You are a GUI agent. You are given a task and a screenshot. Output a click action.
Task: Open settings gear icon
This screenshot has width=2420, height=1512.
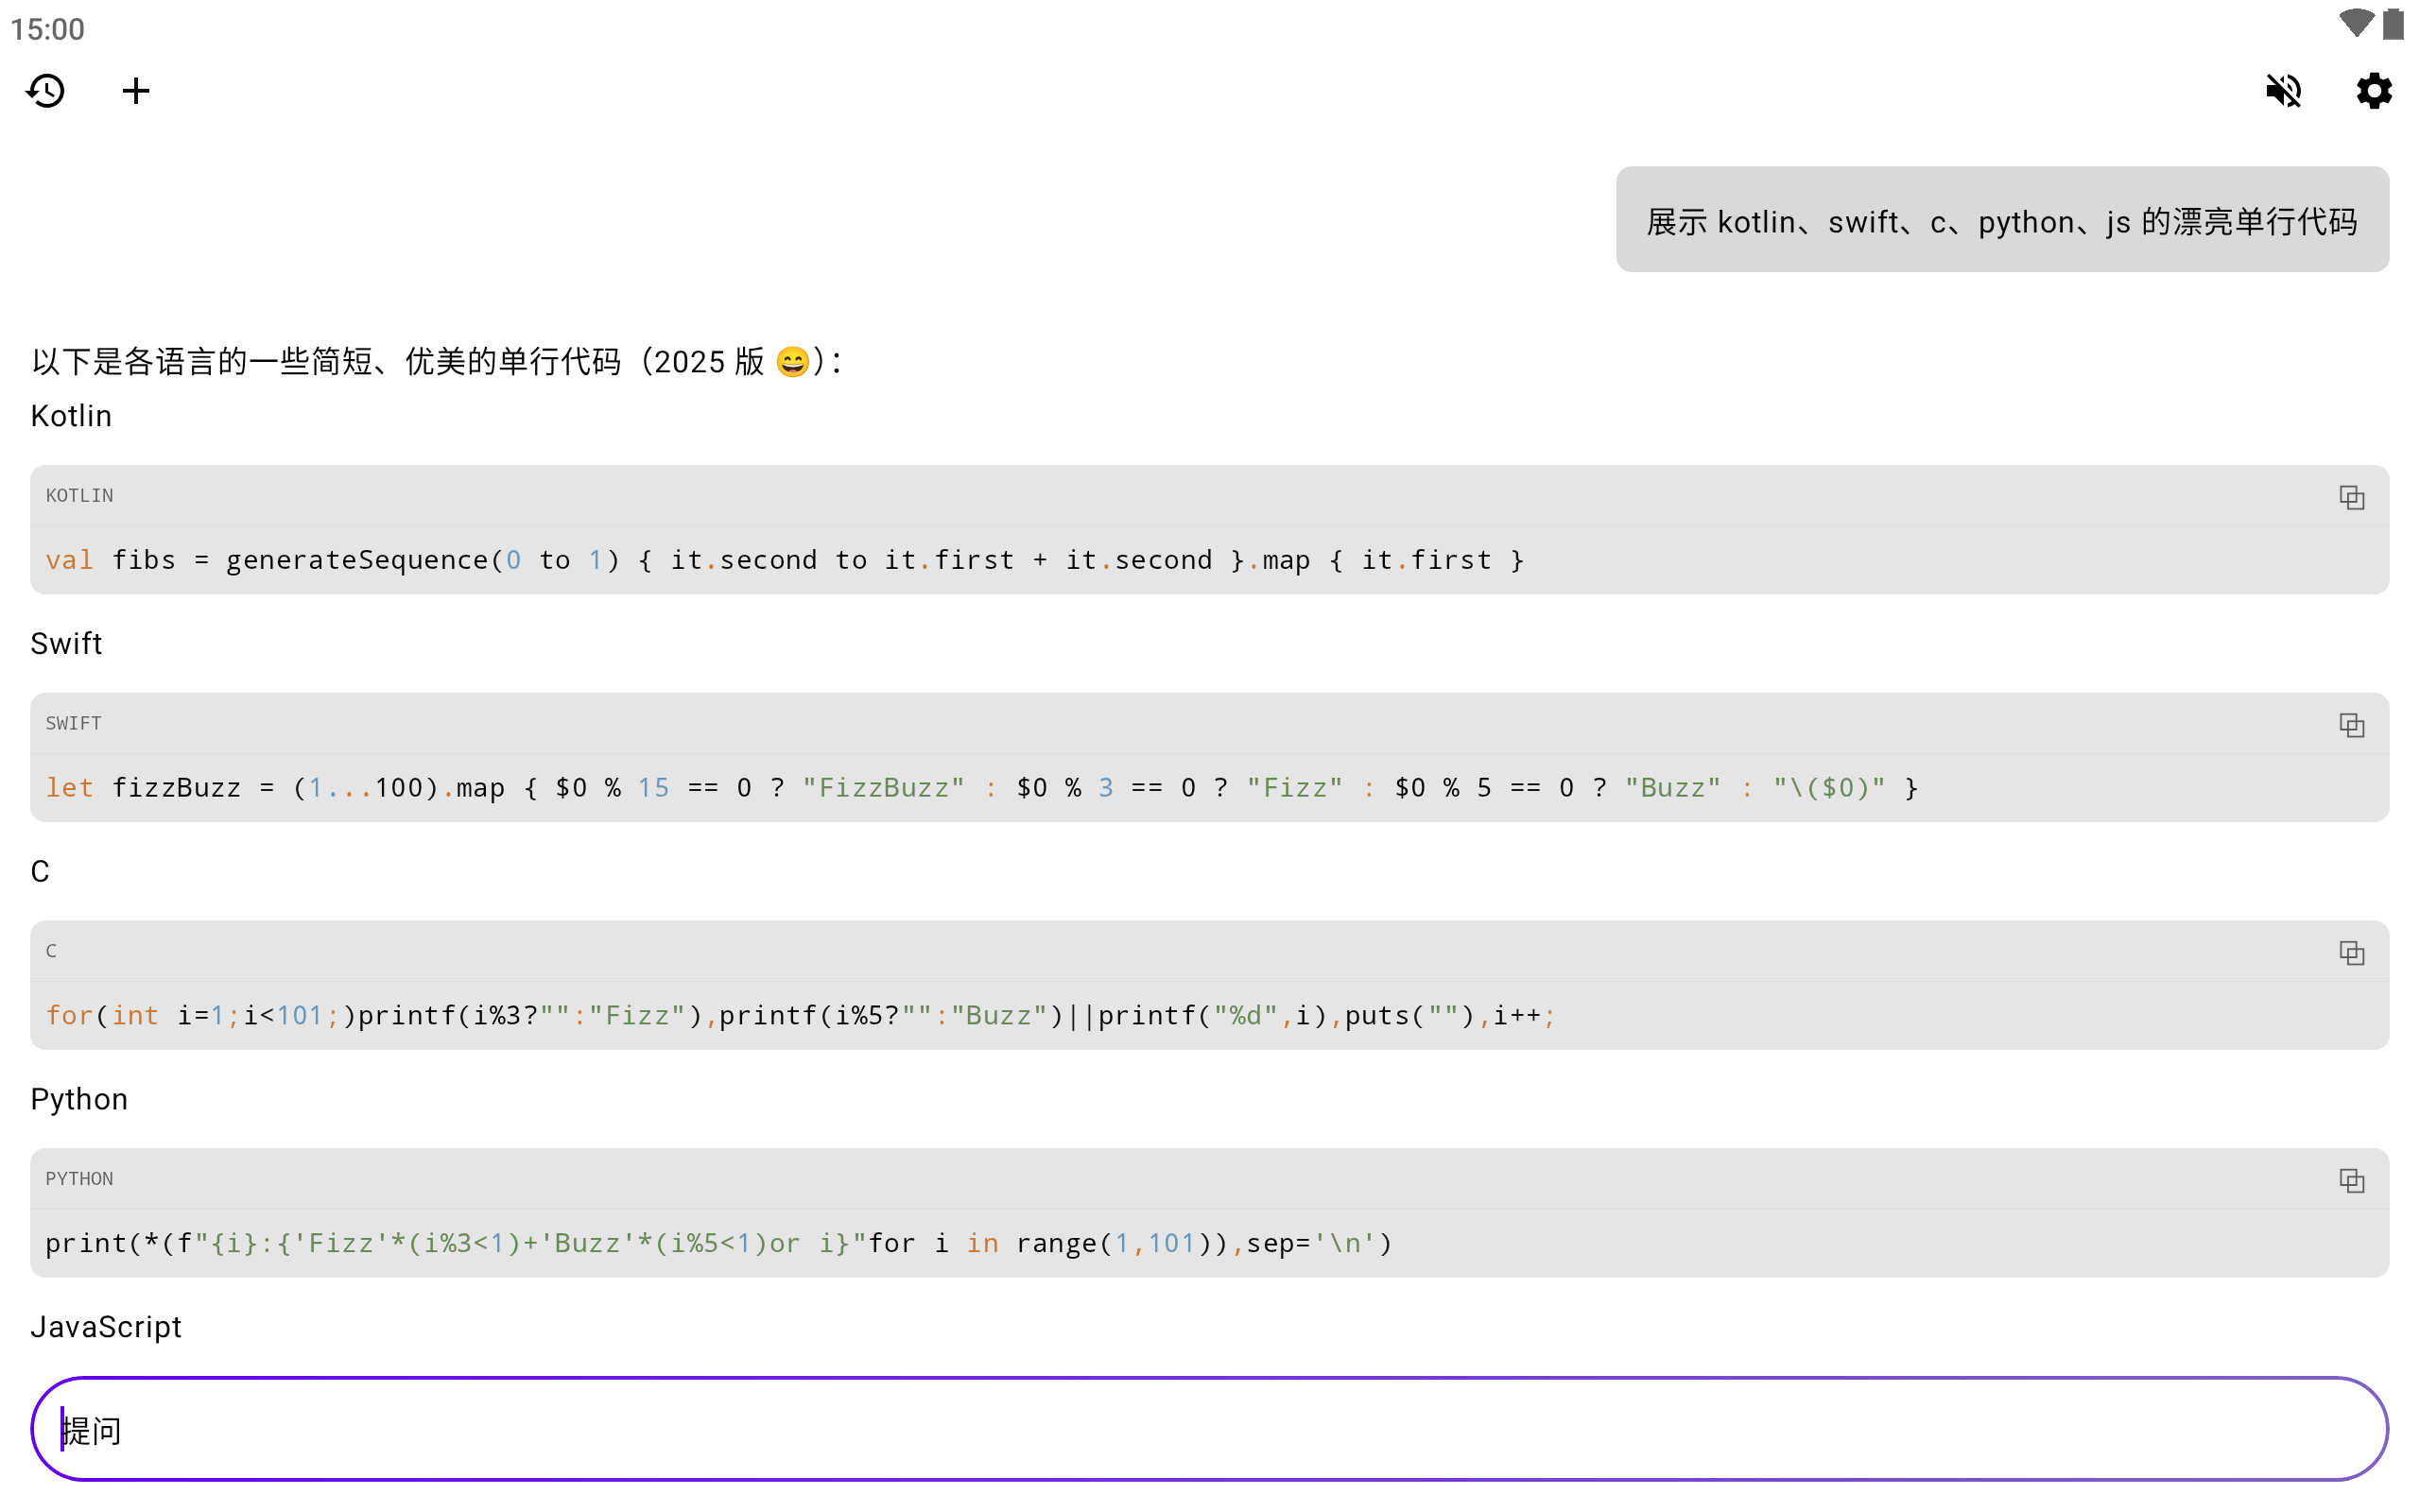tap(2373, 91)
